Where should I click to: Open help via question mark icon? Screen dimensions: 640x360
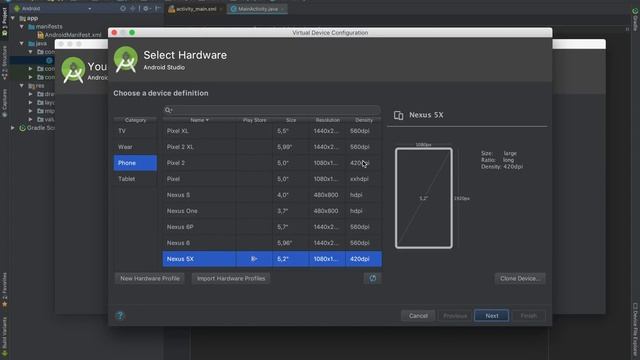[120, 316]
